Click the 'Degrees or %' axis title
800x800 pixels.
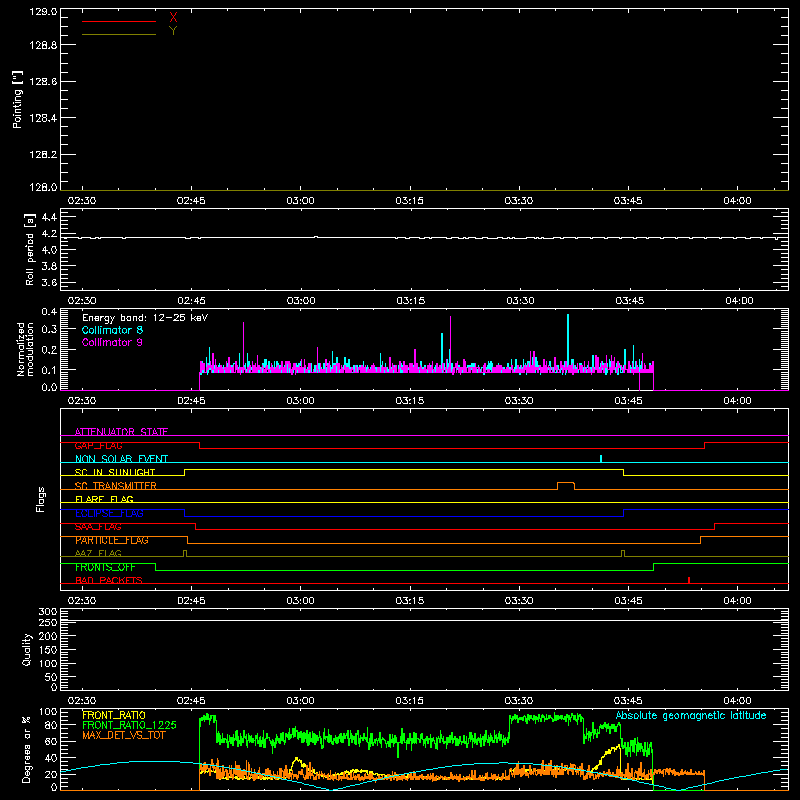[27, 749]
